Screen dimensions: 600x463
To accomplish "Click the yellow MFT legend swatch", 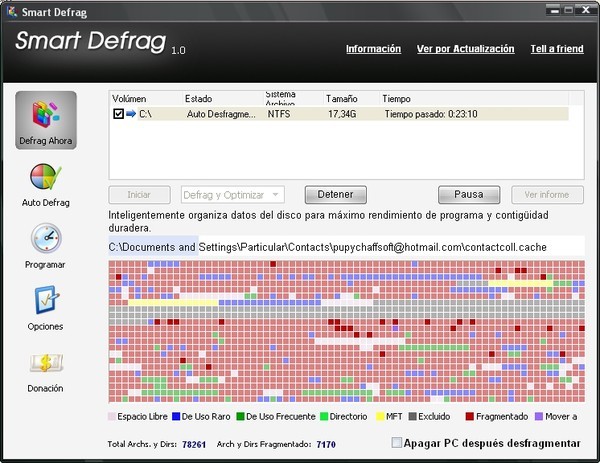I will (381, 416).
